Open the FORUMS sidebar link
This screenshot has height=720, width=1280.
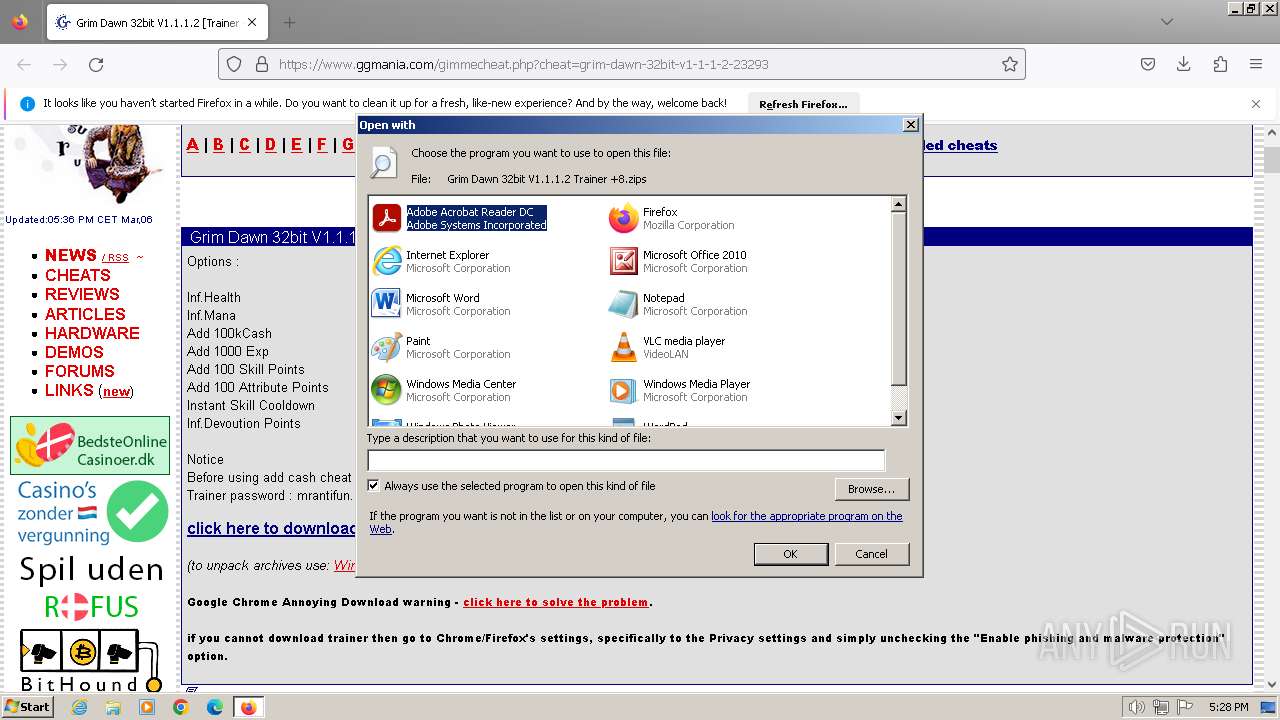(80, 371)
